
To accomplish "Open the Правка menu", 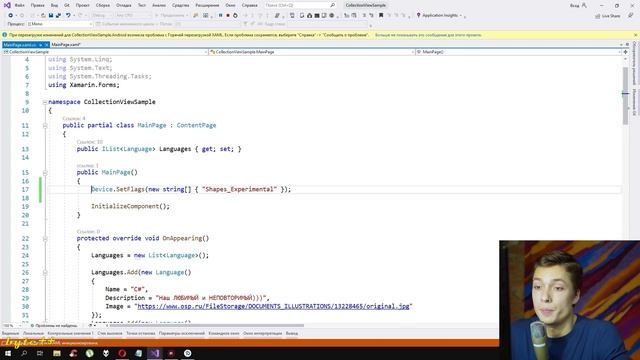I will click(38, 5).
